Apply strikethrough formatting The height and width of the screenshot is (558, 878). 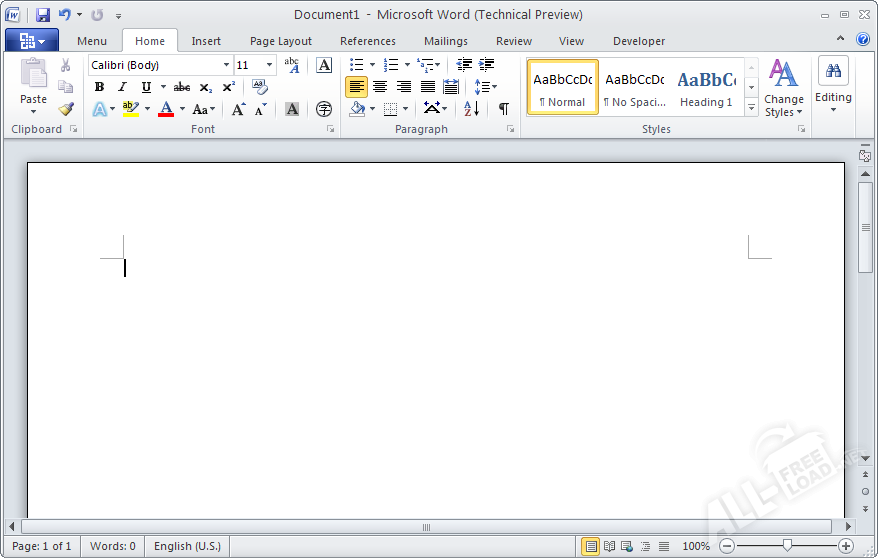(181, 87)
